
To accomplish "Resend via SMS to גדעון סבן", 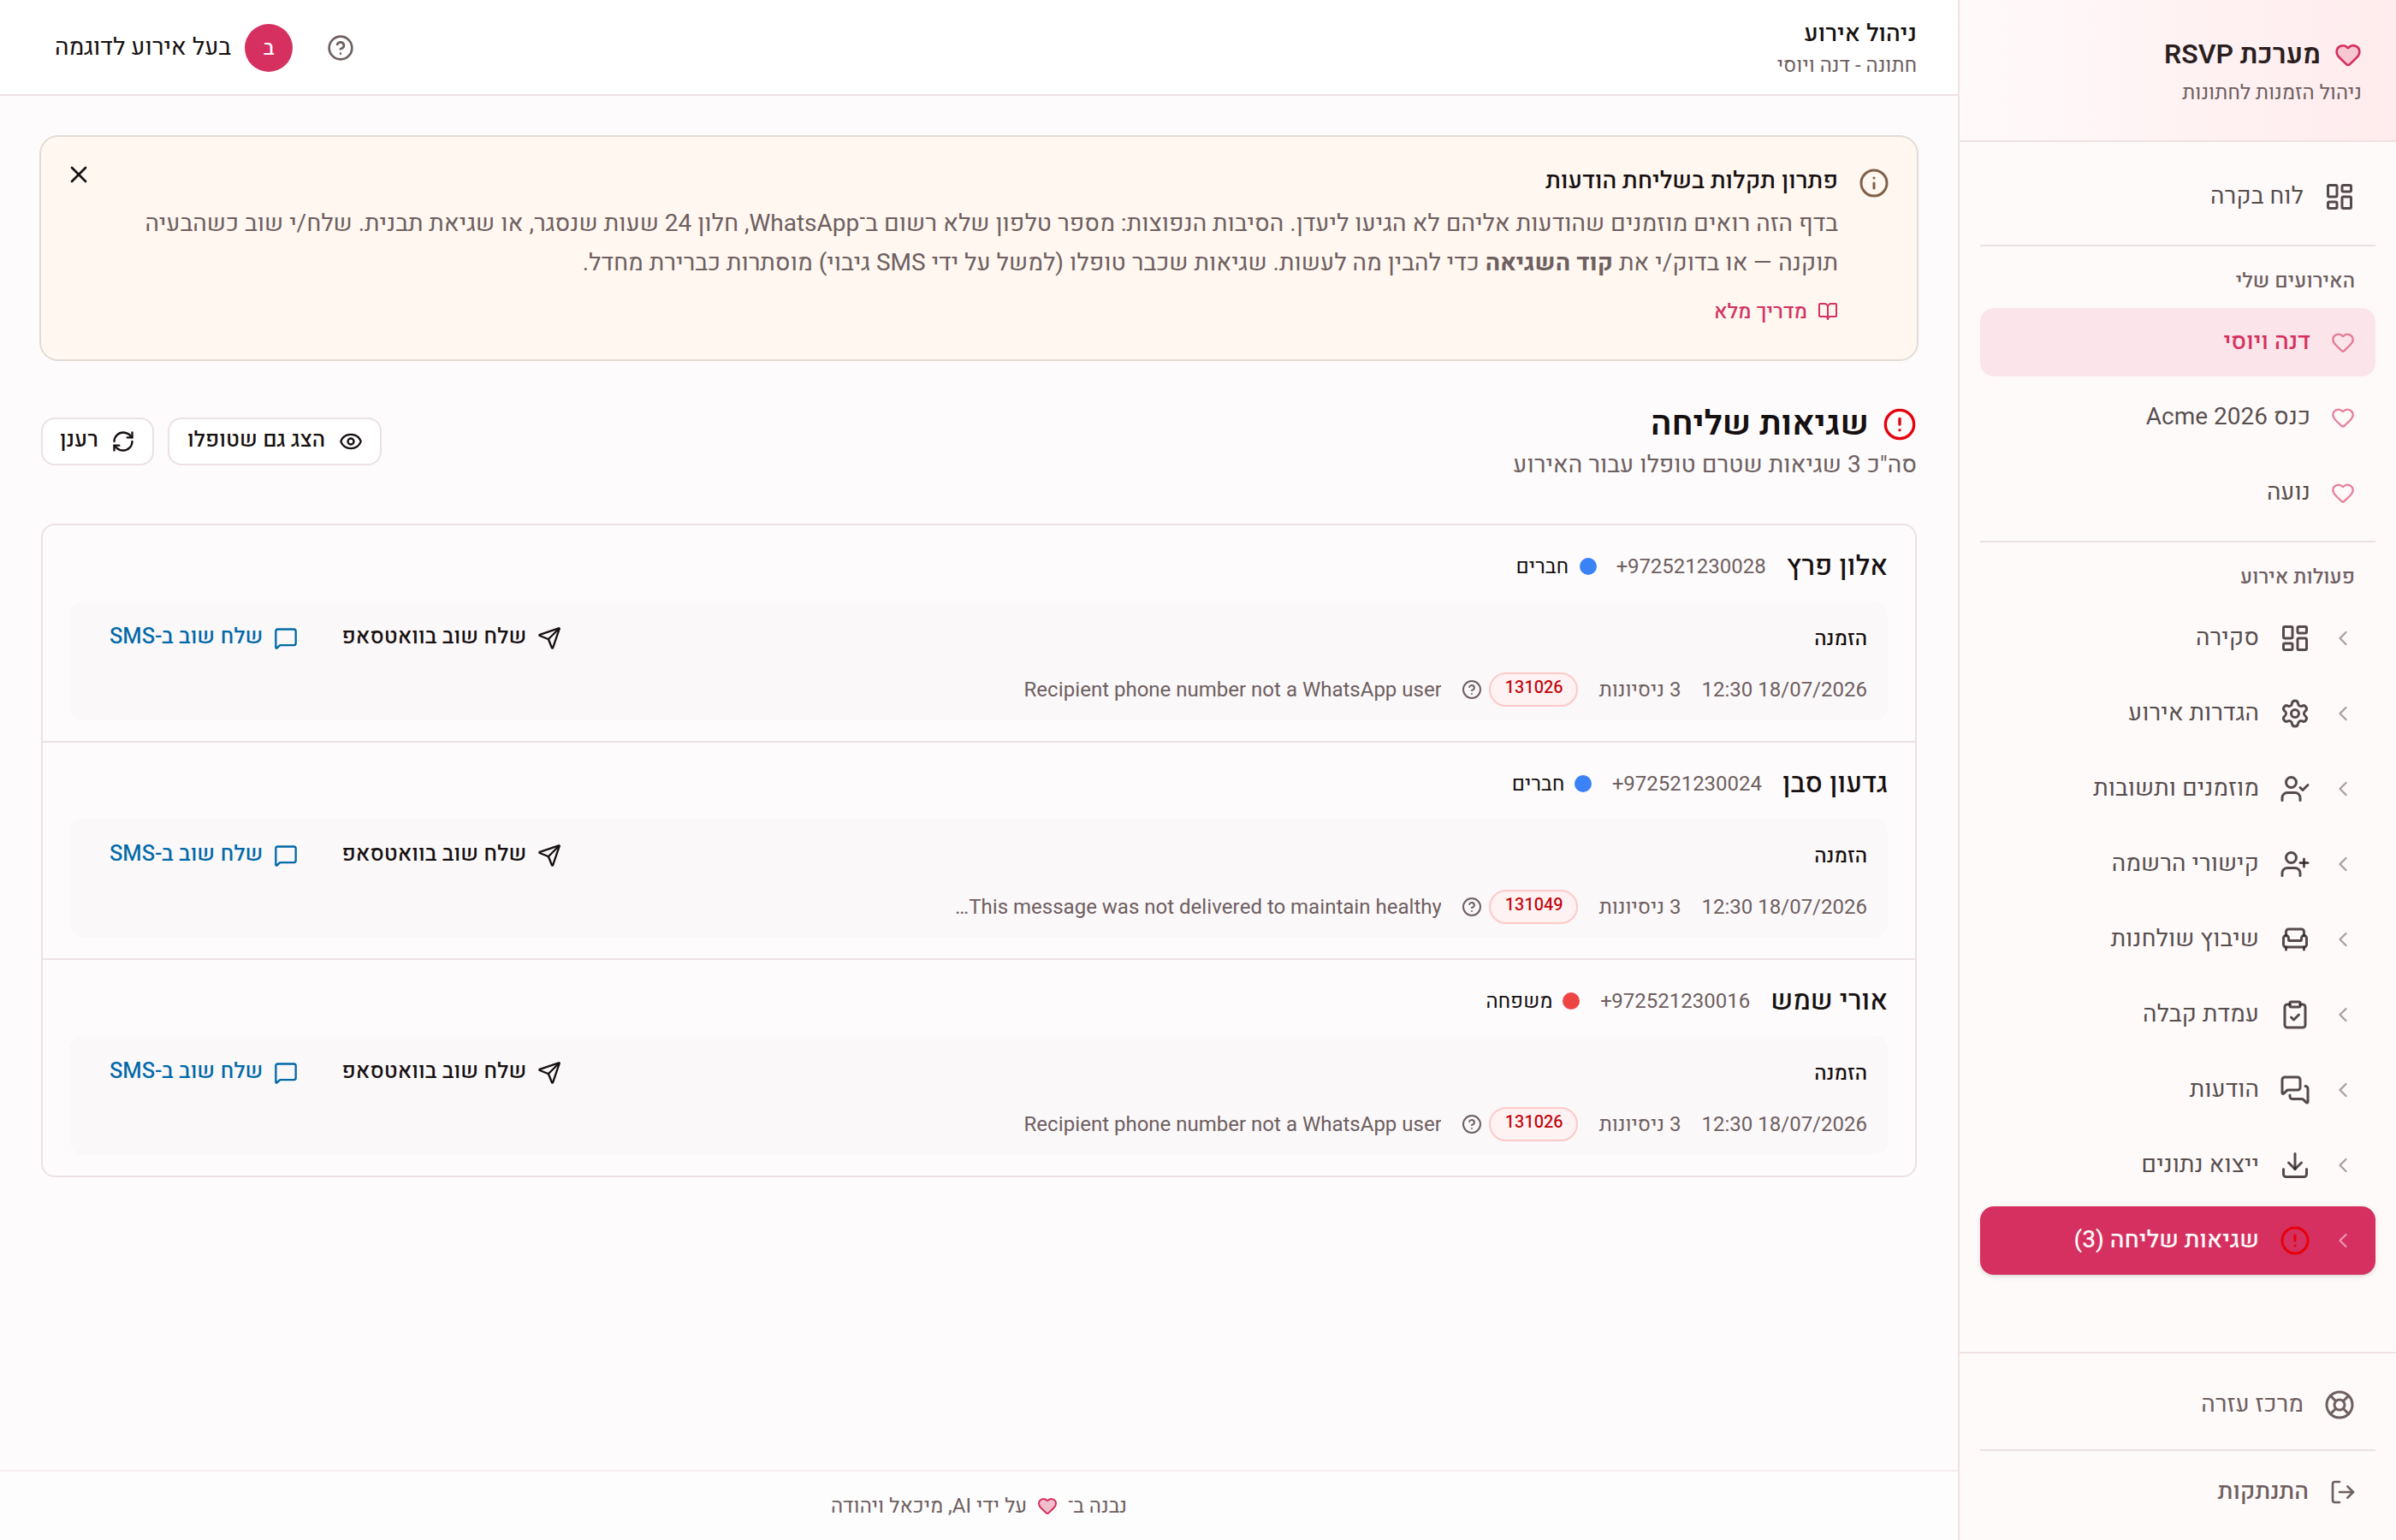I will (203, 854).
